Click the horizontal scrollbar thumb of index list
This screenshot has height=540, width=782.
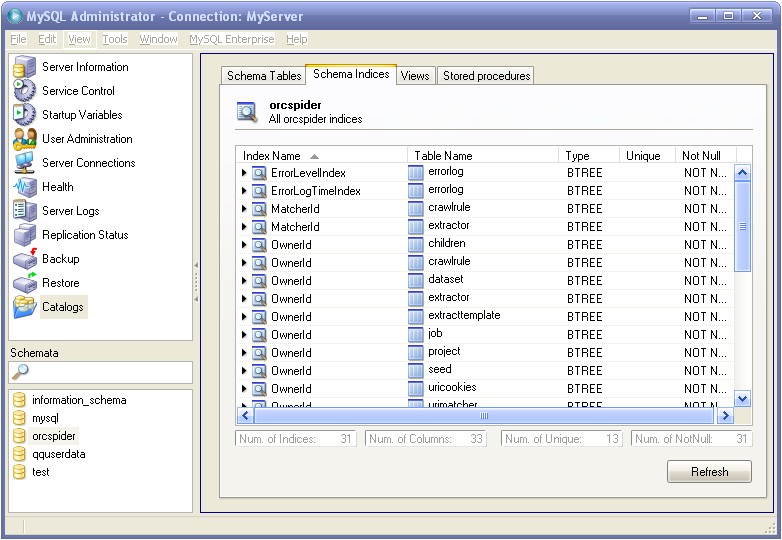485,415
